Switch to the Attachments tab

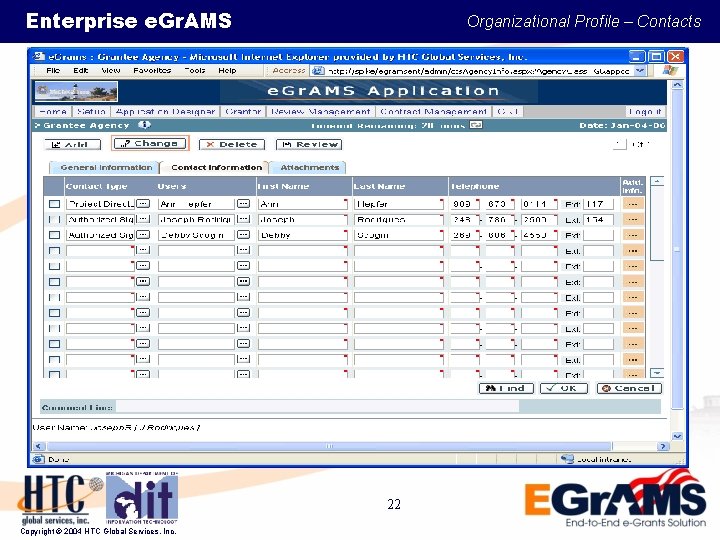[x=309, y=168]
